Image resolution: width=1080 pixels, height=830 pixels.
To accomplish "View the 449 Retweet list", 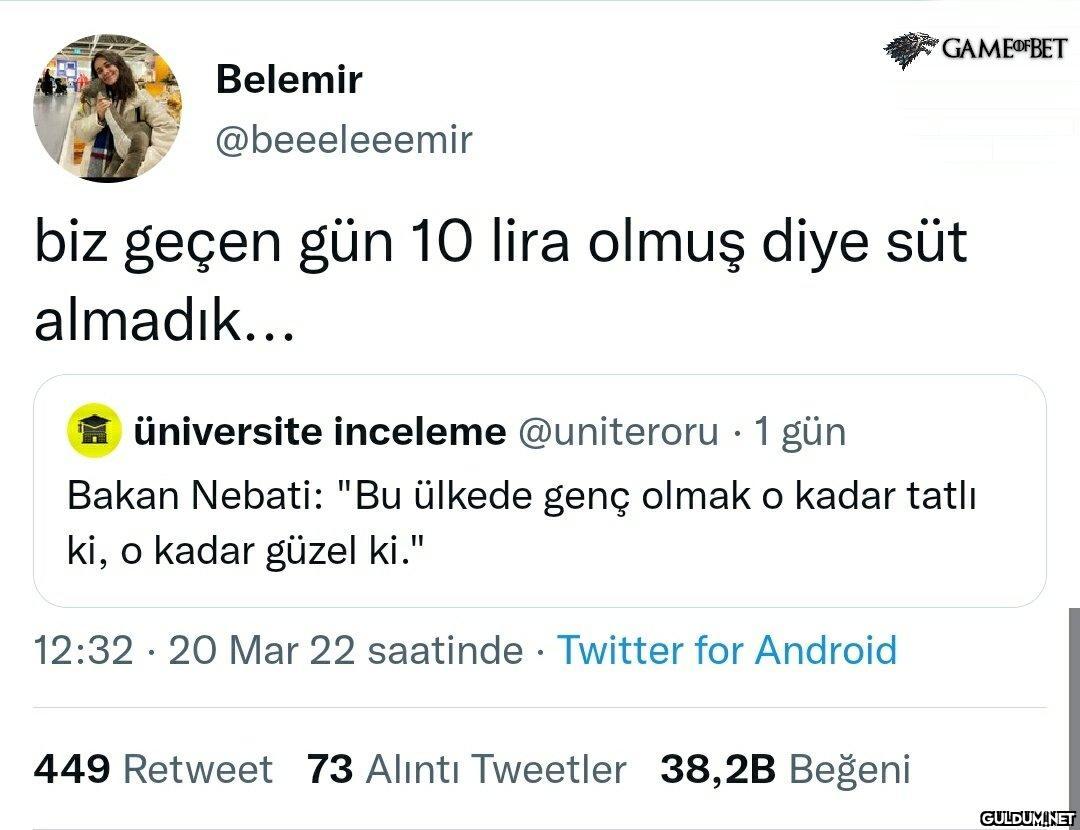I will click(152, 769).
